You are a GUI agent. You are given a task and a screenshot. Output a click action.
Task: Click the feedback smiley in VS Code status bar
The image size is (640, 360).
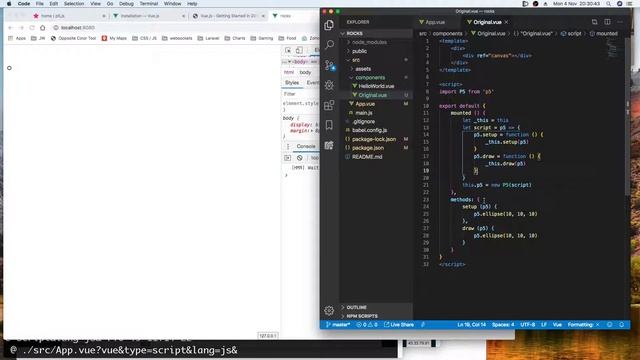pyautogui.click(x=609, y=325)
